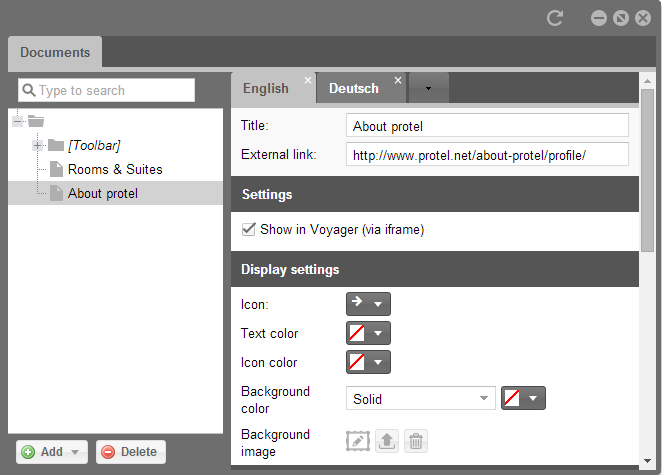Image resolution: width=662 pixels, height=475 pixels.
Task: Open the Documents tab
Action: point(55,52)
